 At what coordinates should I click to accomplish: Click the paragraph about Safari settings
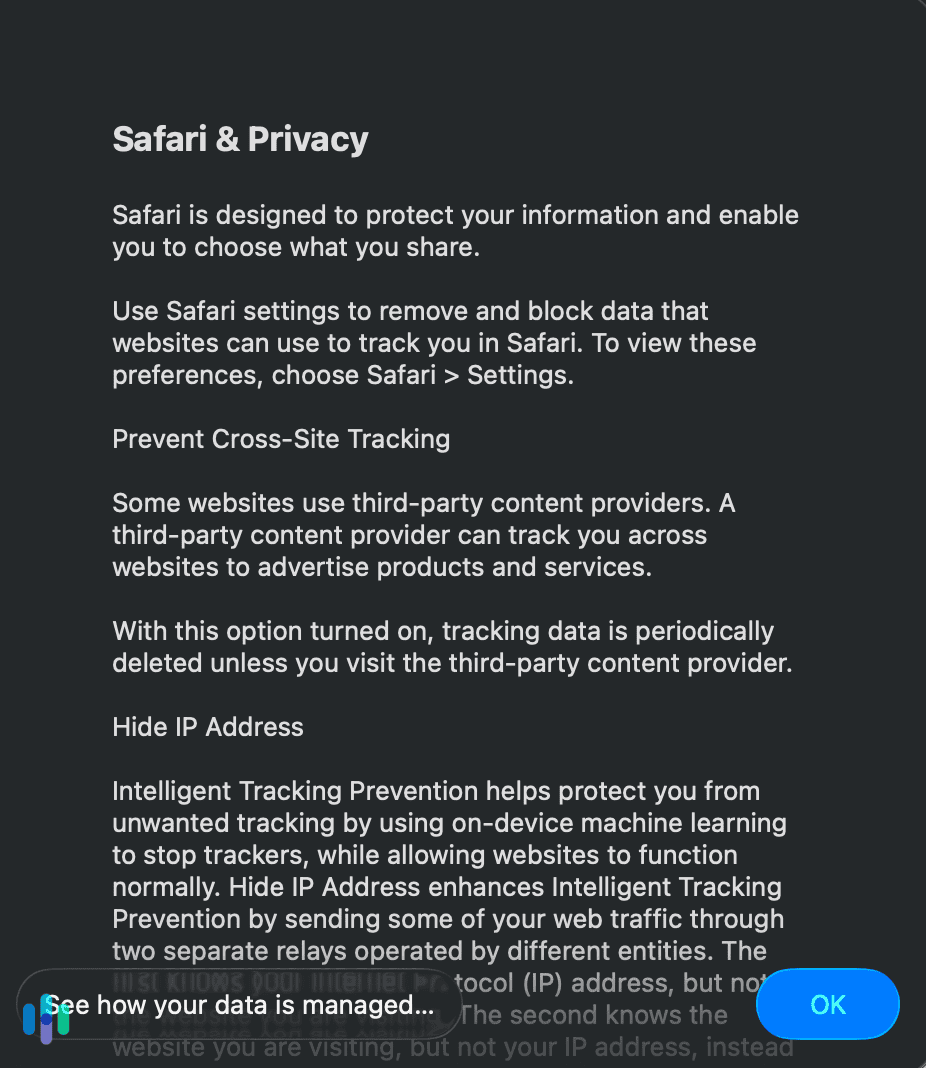(434, 342)
